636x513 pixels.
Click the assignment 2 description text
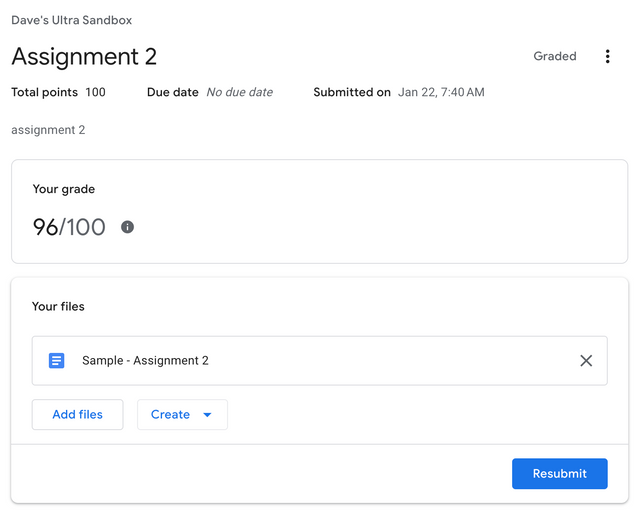point(48,130)
